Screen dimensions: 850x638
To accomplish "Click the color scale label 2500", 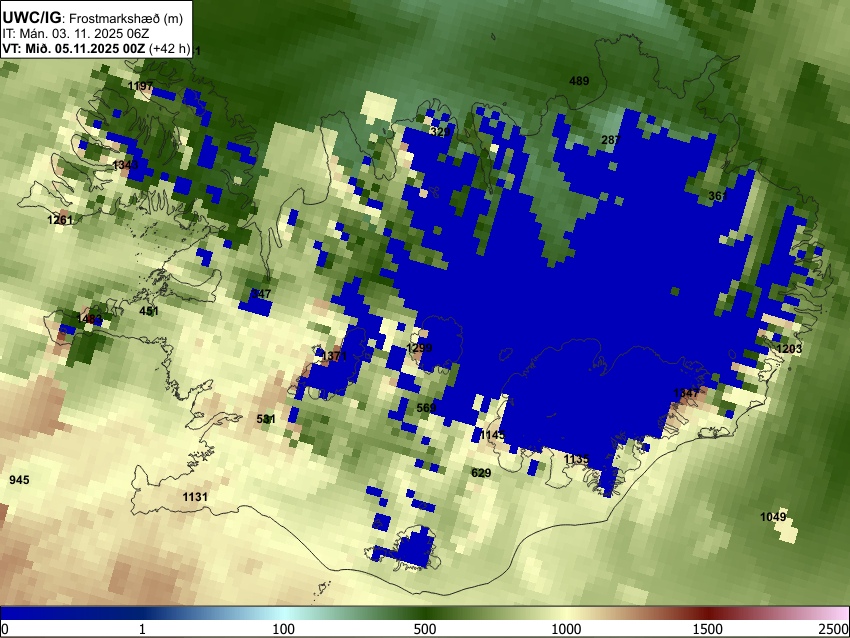I will tap(834, 629).
